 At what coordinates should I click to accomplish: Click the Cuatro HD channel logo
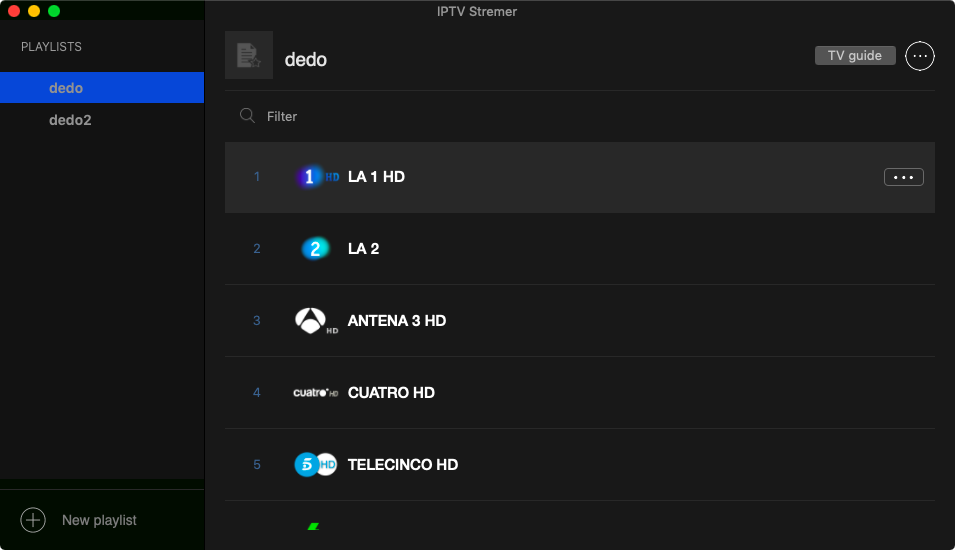[x=316, y=393]
